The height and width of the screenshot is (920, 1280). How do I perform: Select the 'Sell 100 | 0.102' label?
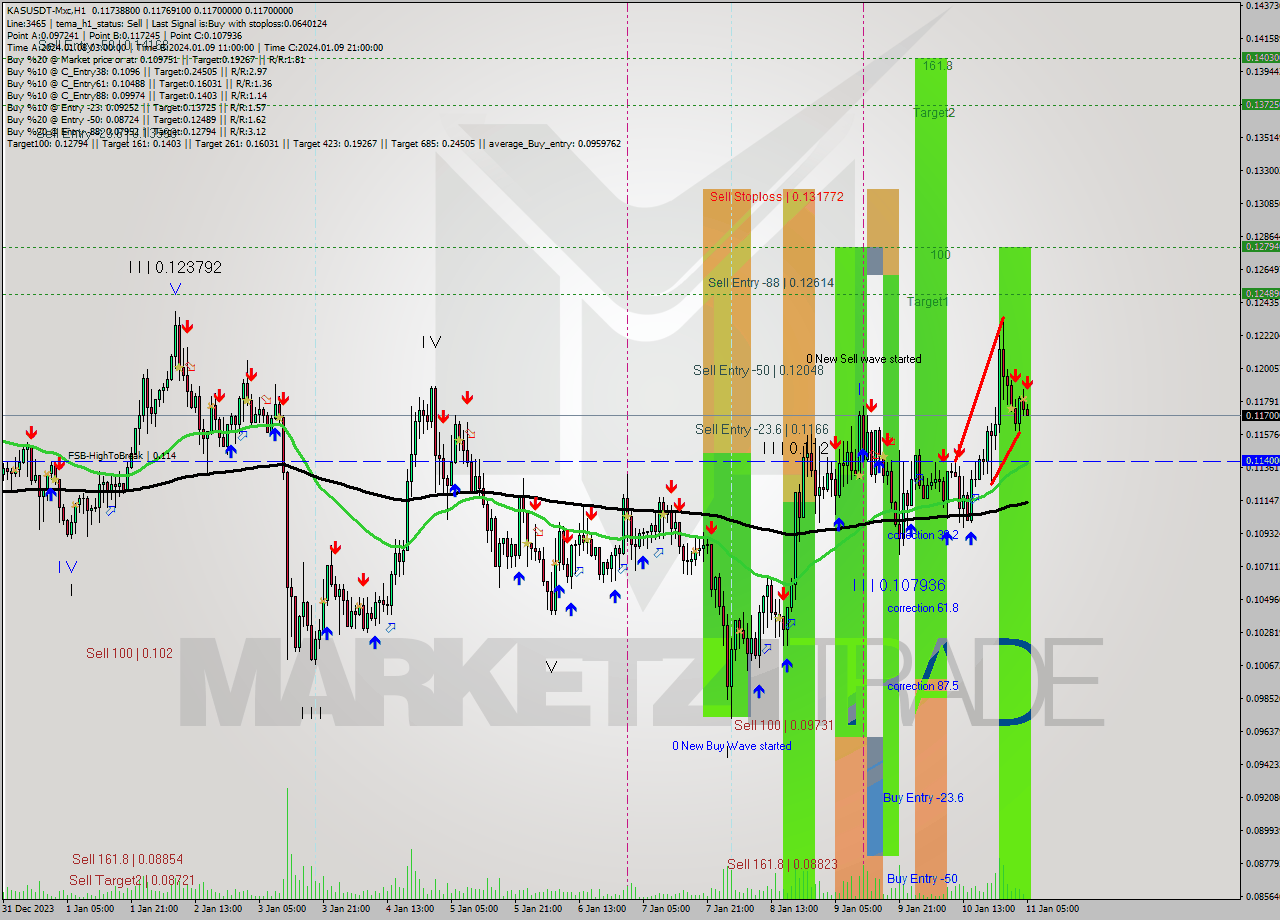tap(129, 653)
